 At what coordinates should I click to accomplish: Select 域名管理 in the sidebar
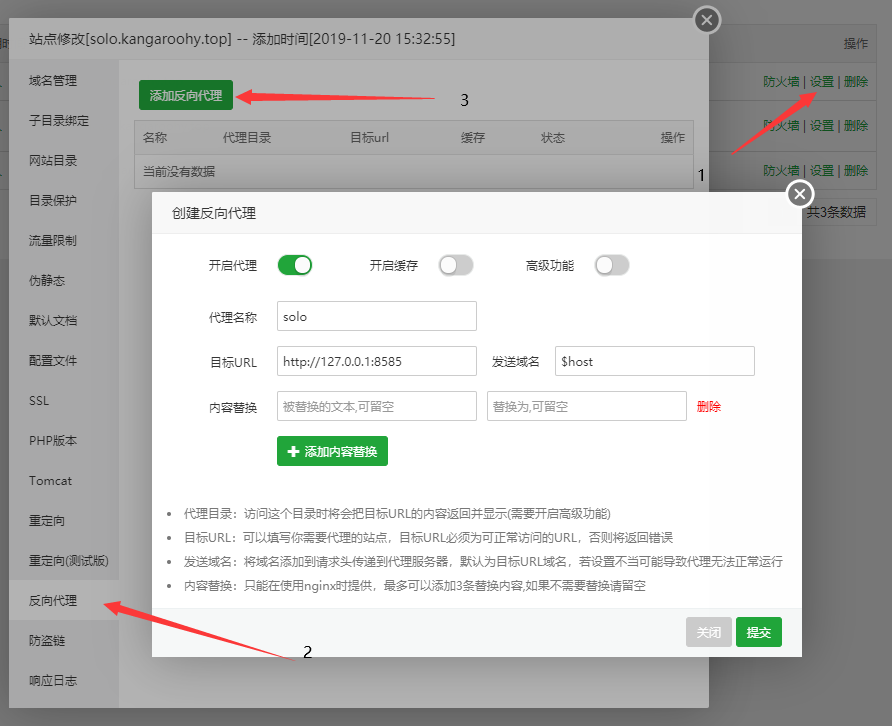53,80
